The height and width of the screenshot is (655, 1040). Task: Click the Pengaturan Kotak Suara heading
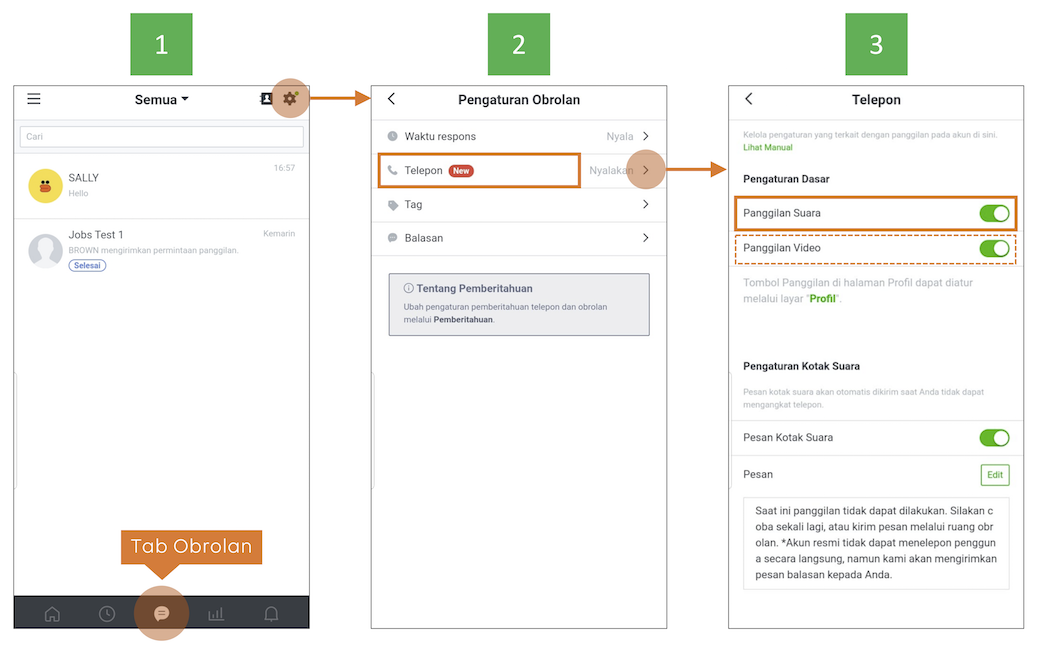coord(801,366)
